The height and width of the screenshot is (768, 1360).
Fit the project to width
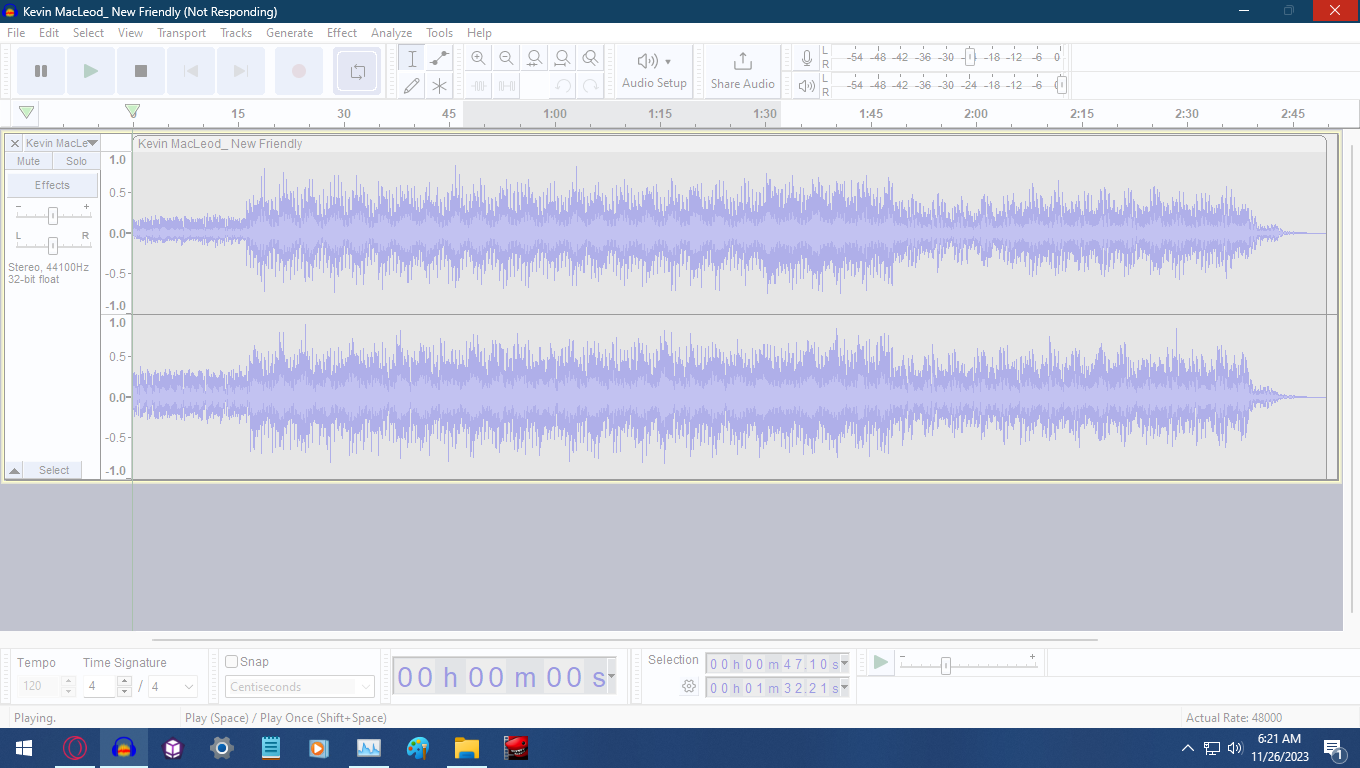pyautogui.click(x=562, y=57)
